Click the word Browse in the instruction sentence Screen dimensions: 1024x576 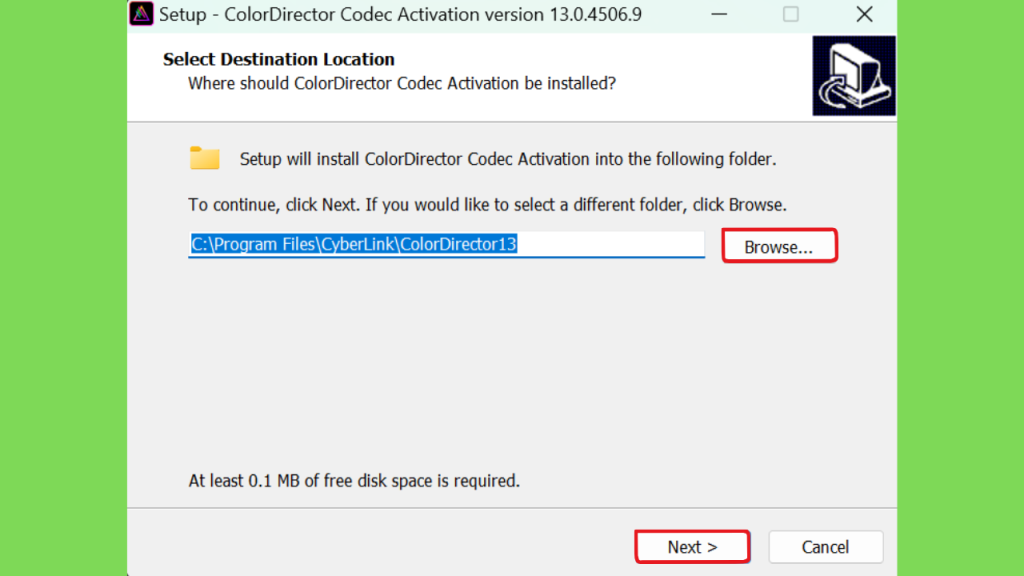pos(756,205)
